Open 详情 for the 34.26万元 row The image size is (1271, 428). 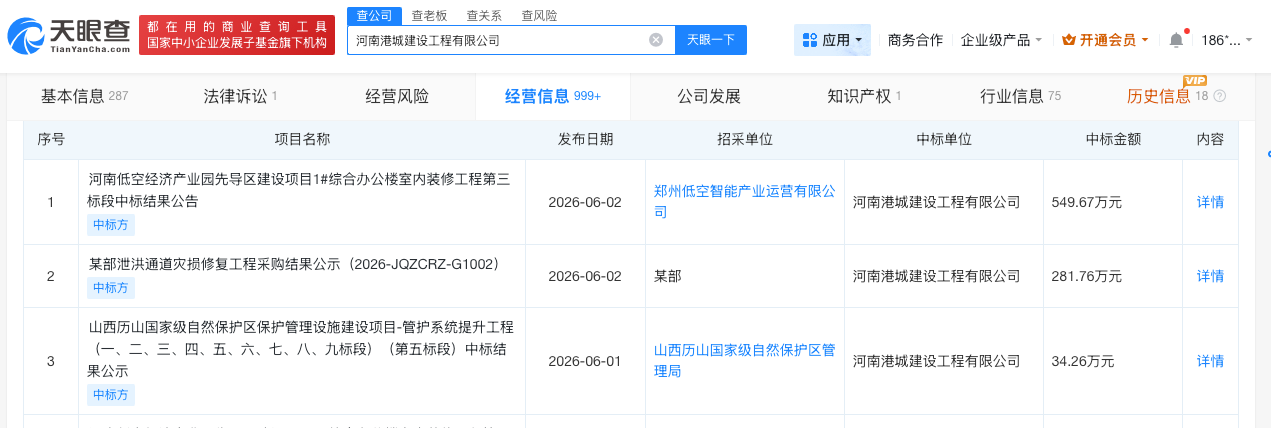click(1210, 361)
